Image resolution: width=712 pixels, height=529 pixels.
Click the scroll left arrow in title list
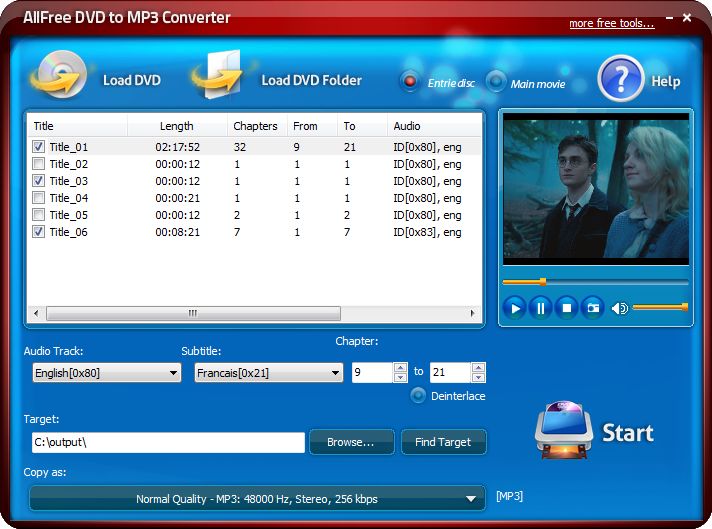coord(36,313)
